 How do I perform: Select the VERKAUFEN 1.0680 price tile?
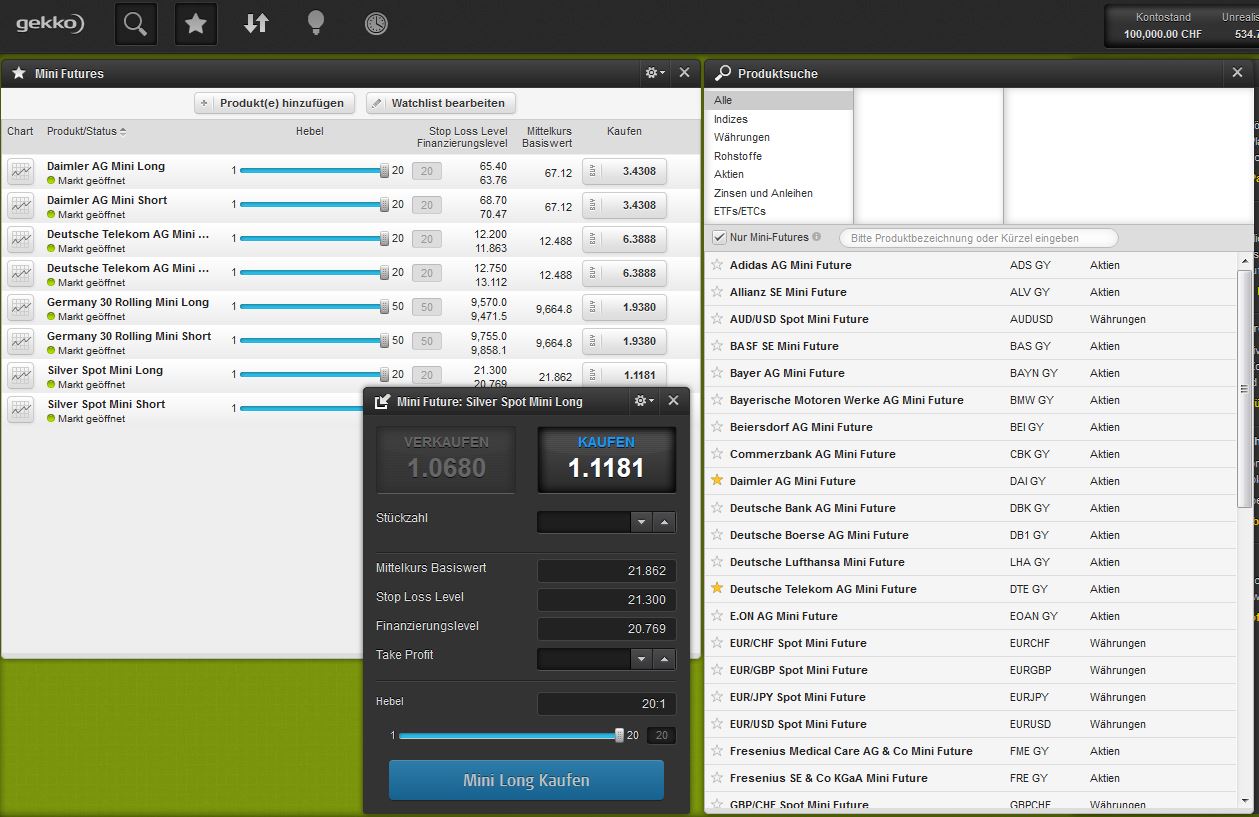click(x=446, y=460)
